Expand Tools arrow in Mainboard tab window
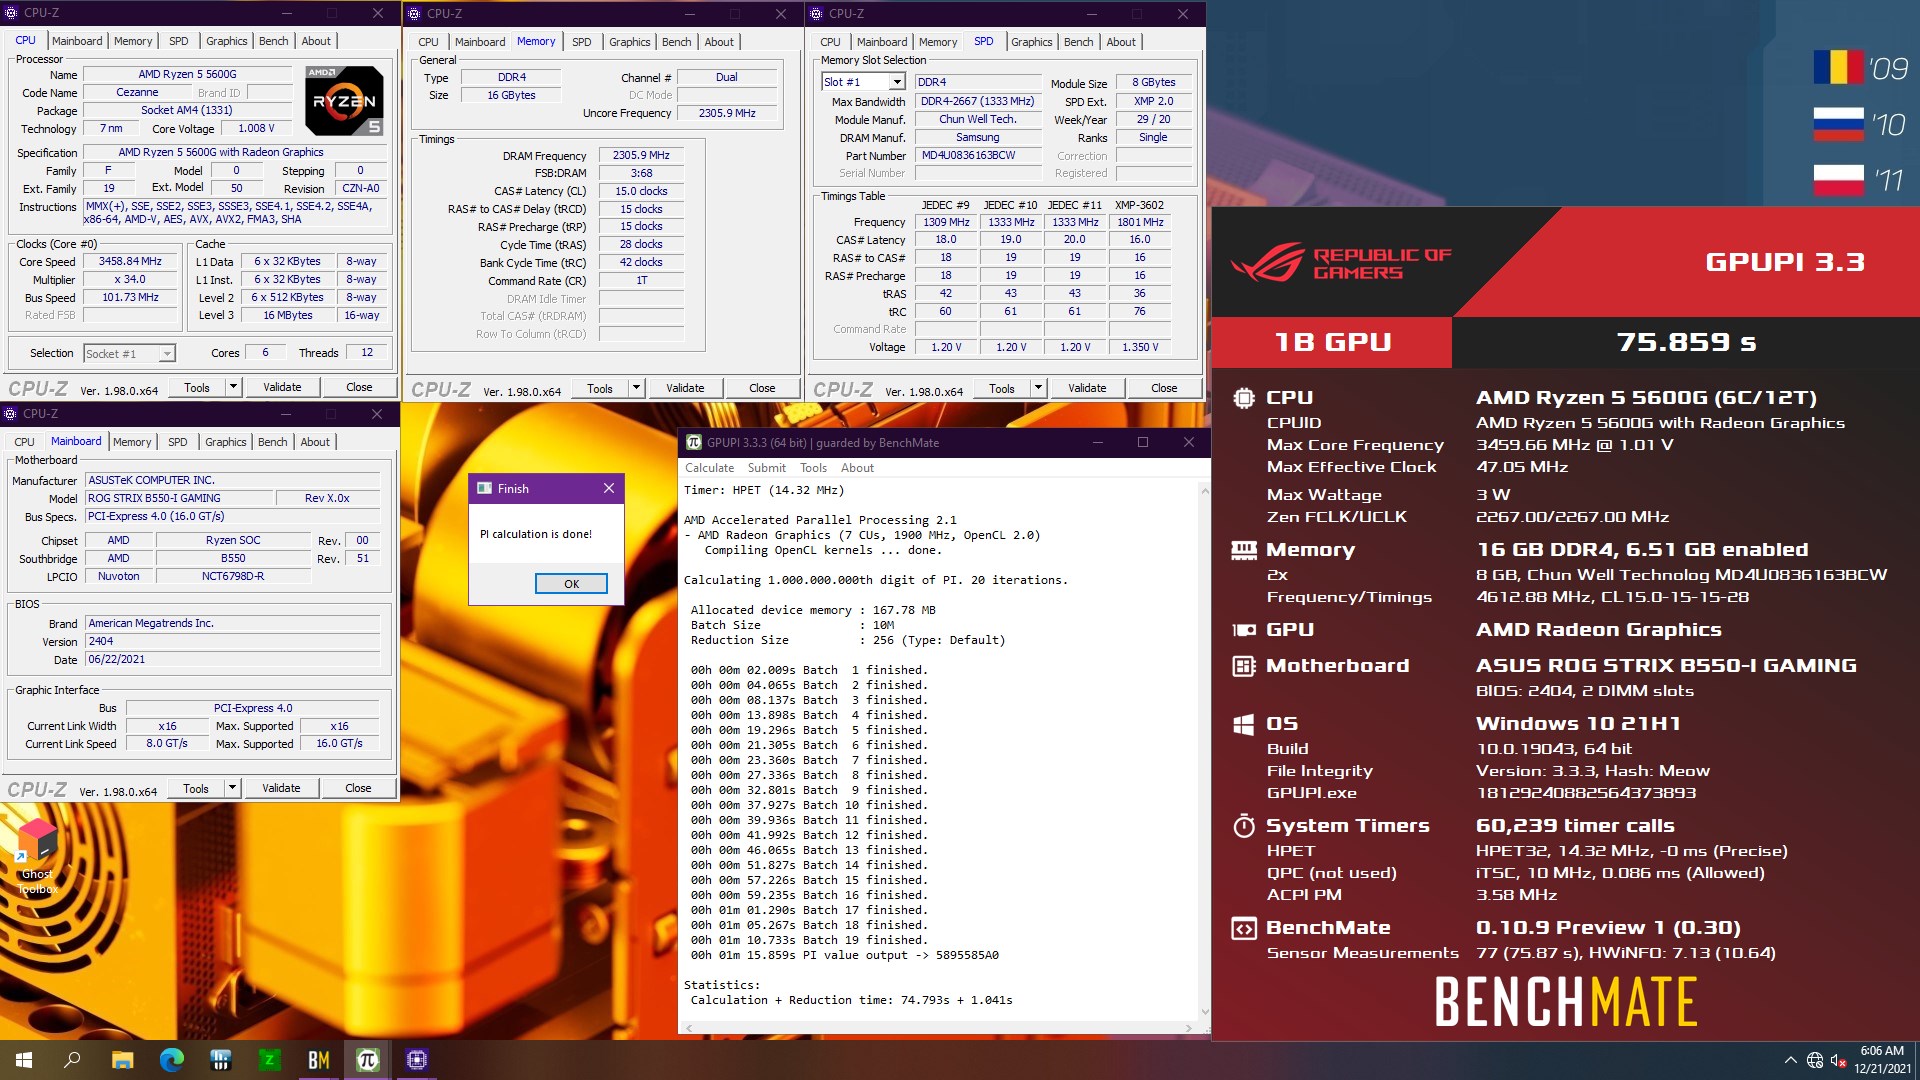 point(232,788)
